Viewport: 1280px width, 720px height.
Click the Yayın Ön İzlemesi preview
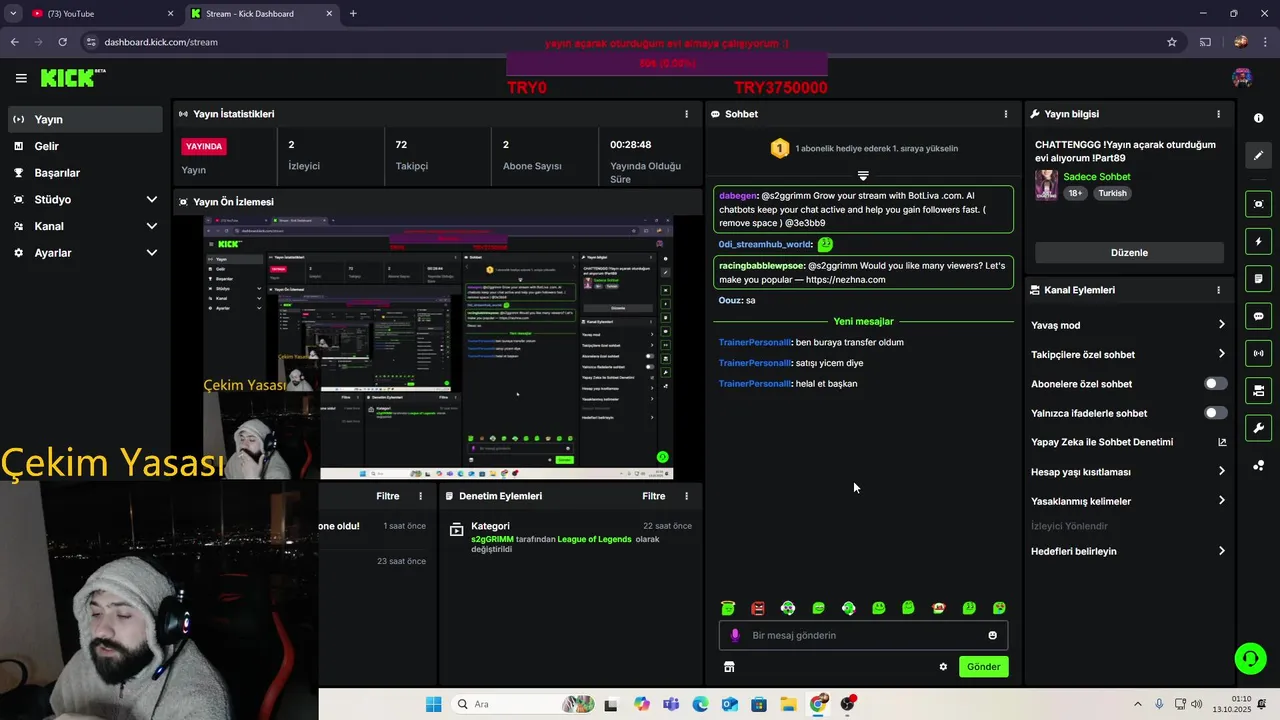coord(438,346)
